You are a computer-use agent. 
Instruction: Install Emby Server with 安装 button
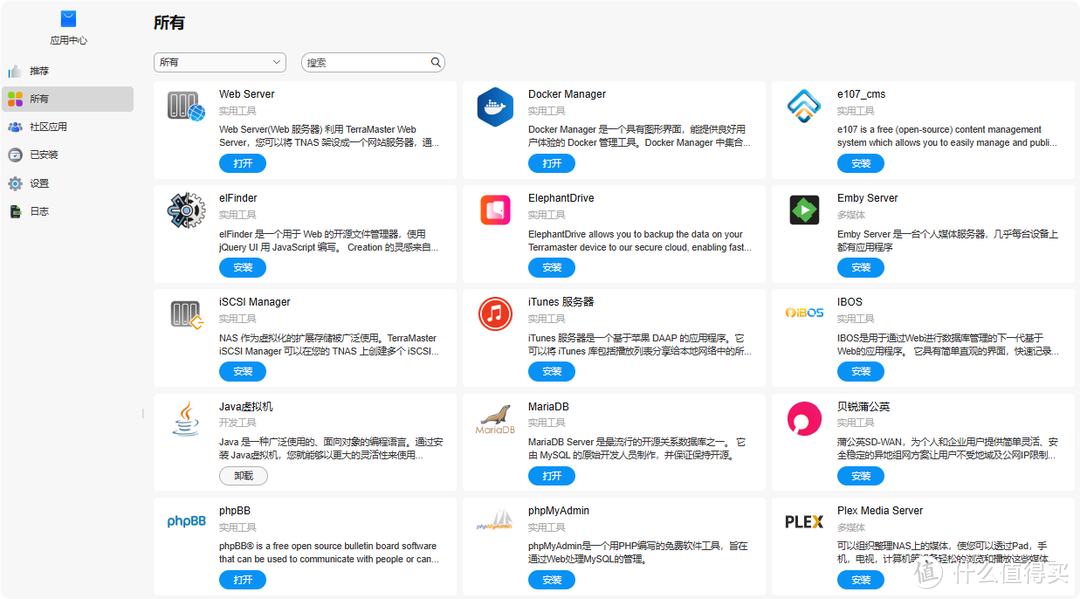[x=861, y=267]
